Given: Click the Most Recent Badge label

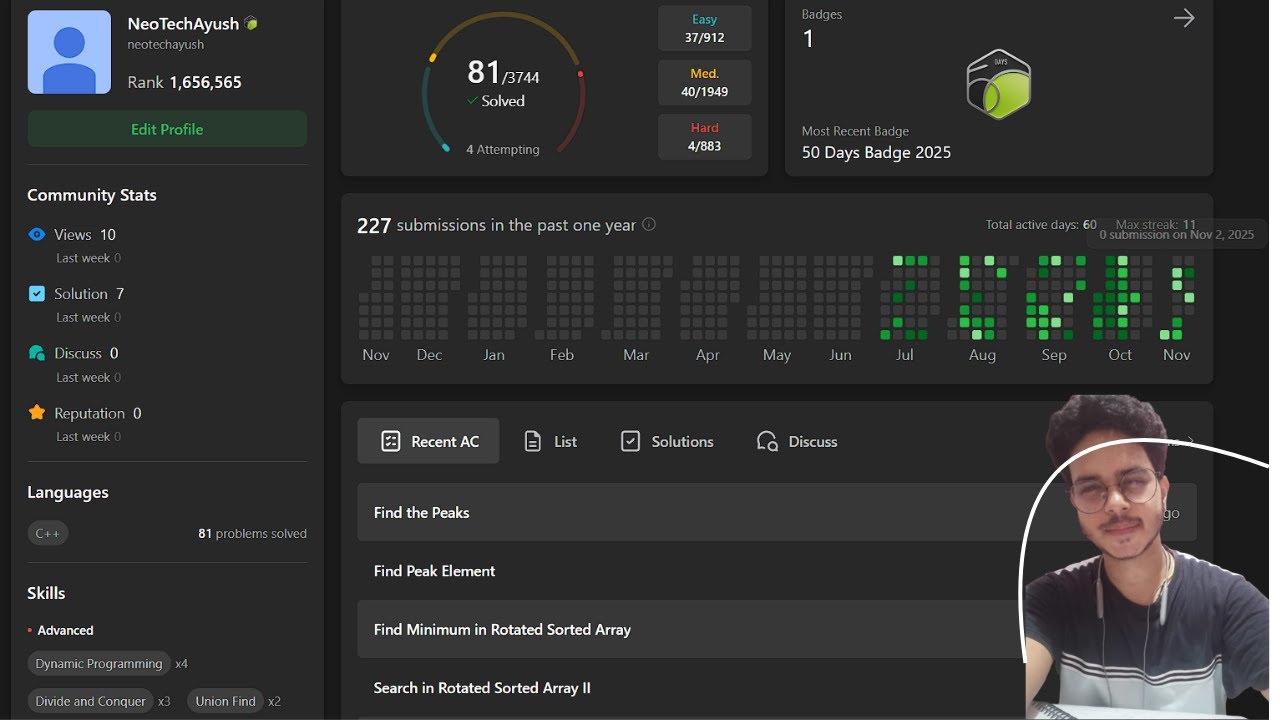Looking at the screenshot, I should [855, 131].
